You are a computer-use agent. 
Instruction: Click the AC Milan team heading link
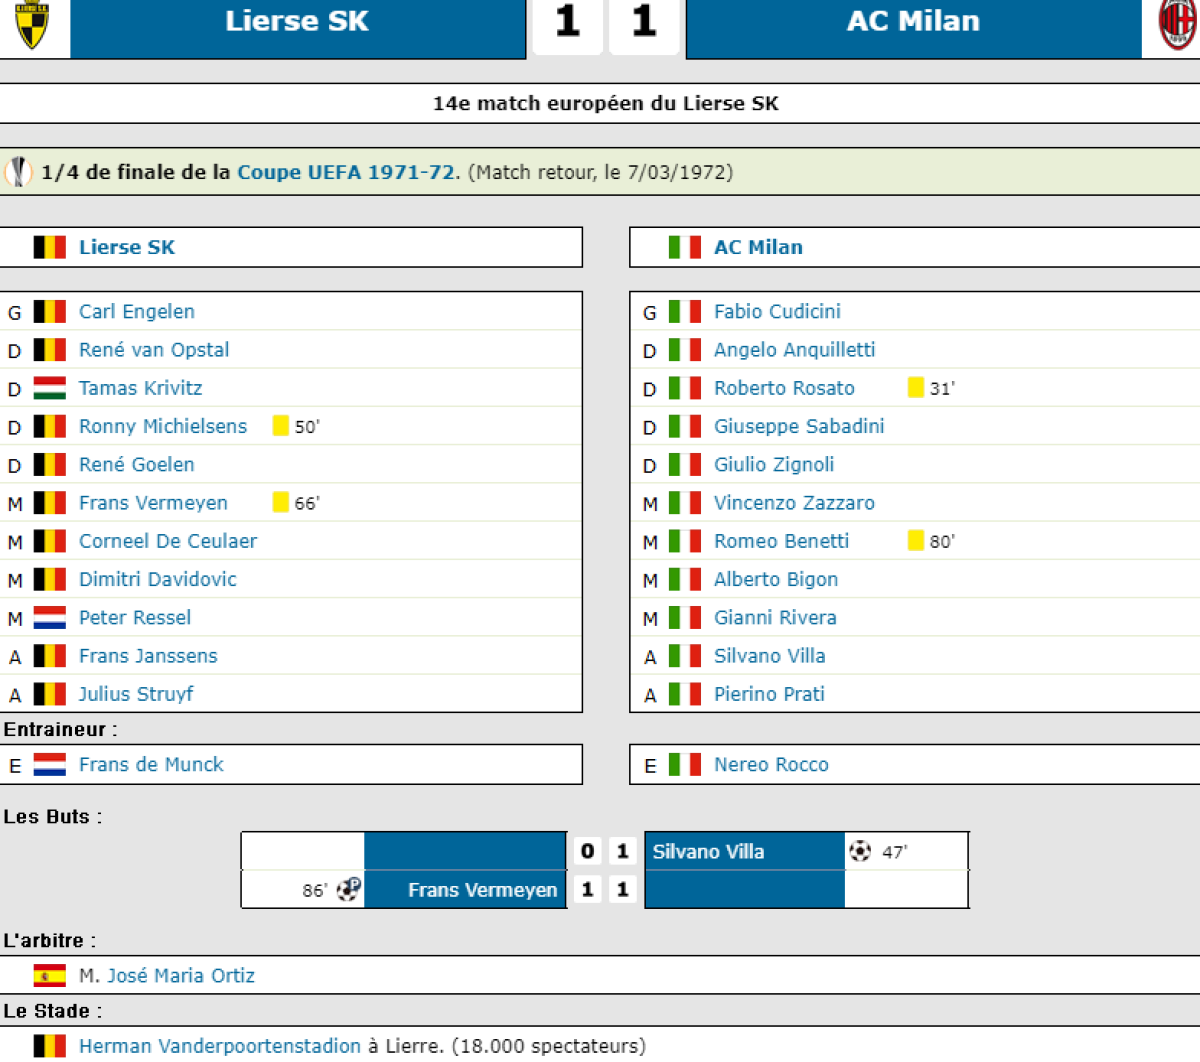pos(758,248)
